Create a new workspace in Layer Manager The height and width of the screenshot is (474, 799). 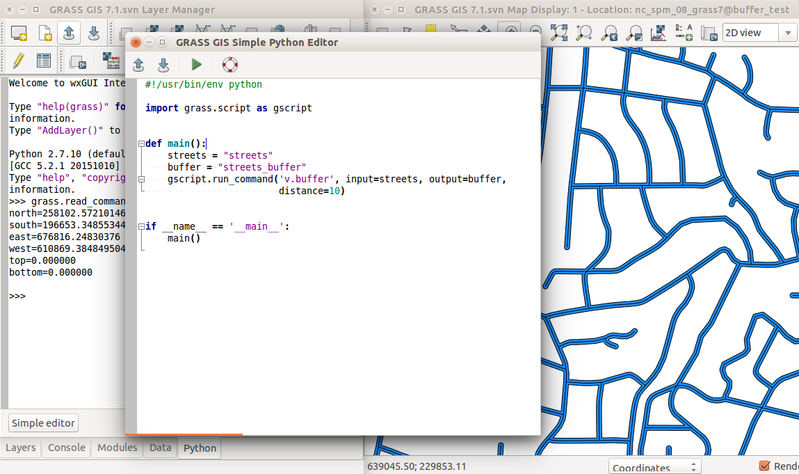click(44, 33)
